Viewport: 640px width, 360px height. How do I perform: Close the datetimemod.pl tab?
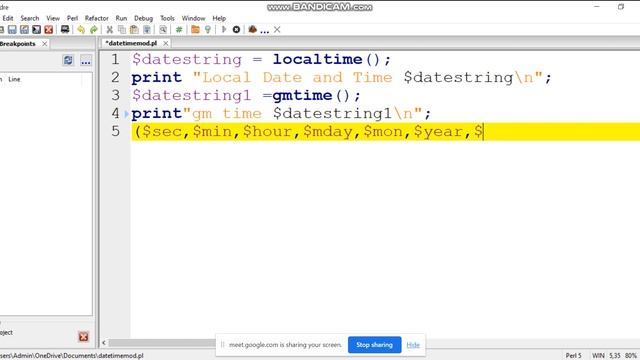(x=165, y=43)
